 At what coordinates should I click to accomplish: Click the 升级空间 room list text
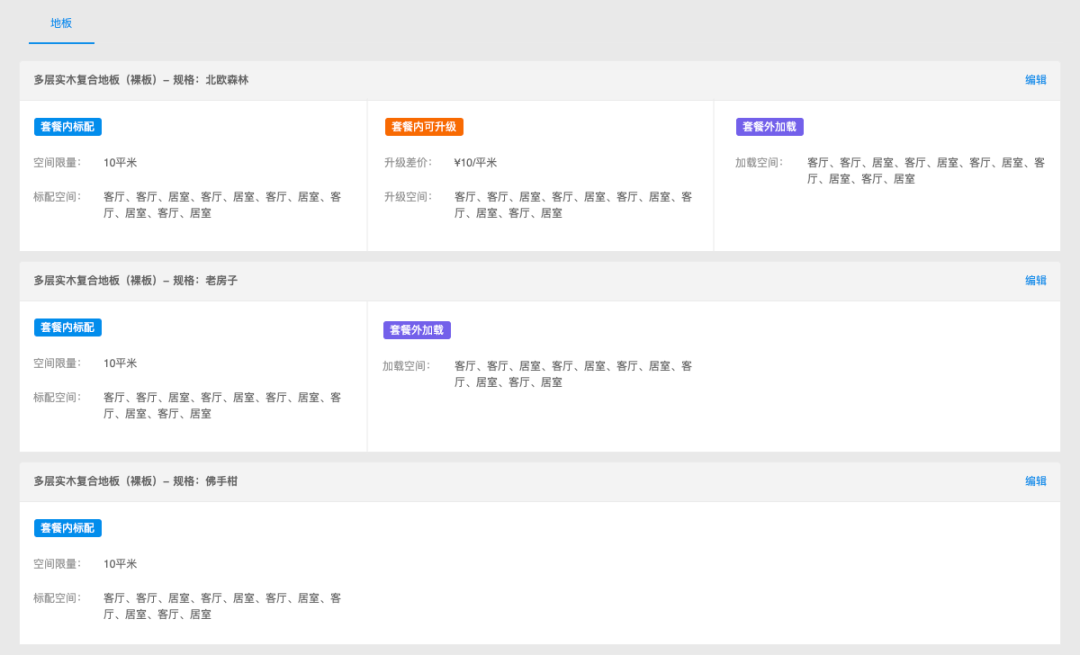tap(573, 205)
